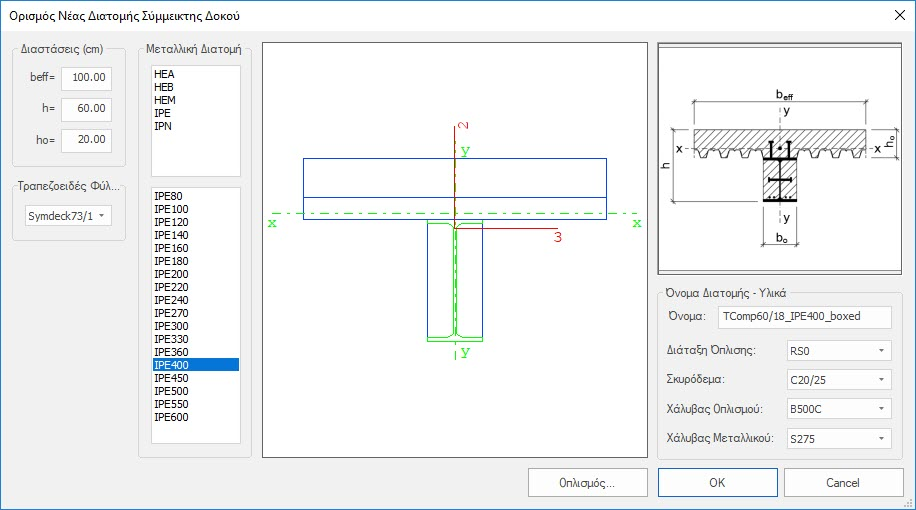This screenshot has width=916, height=510.
Task: Open the Symdeck73/1 trapezoidal sheet dropdown
Action: tap(68, 216)
